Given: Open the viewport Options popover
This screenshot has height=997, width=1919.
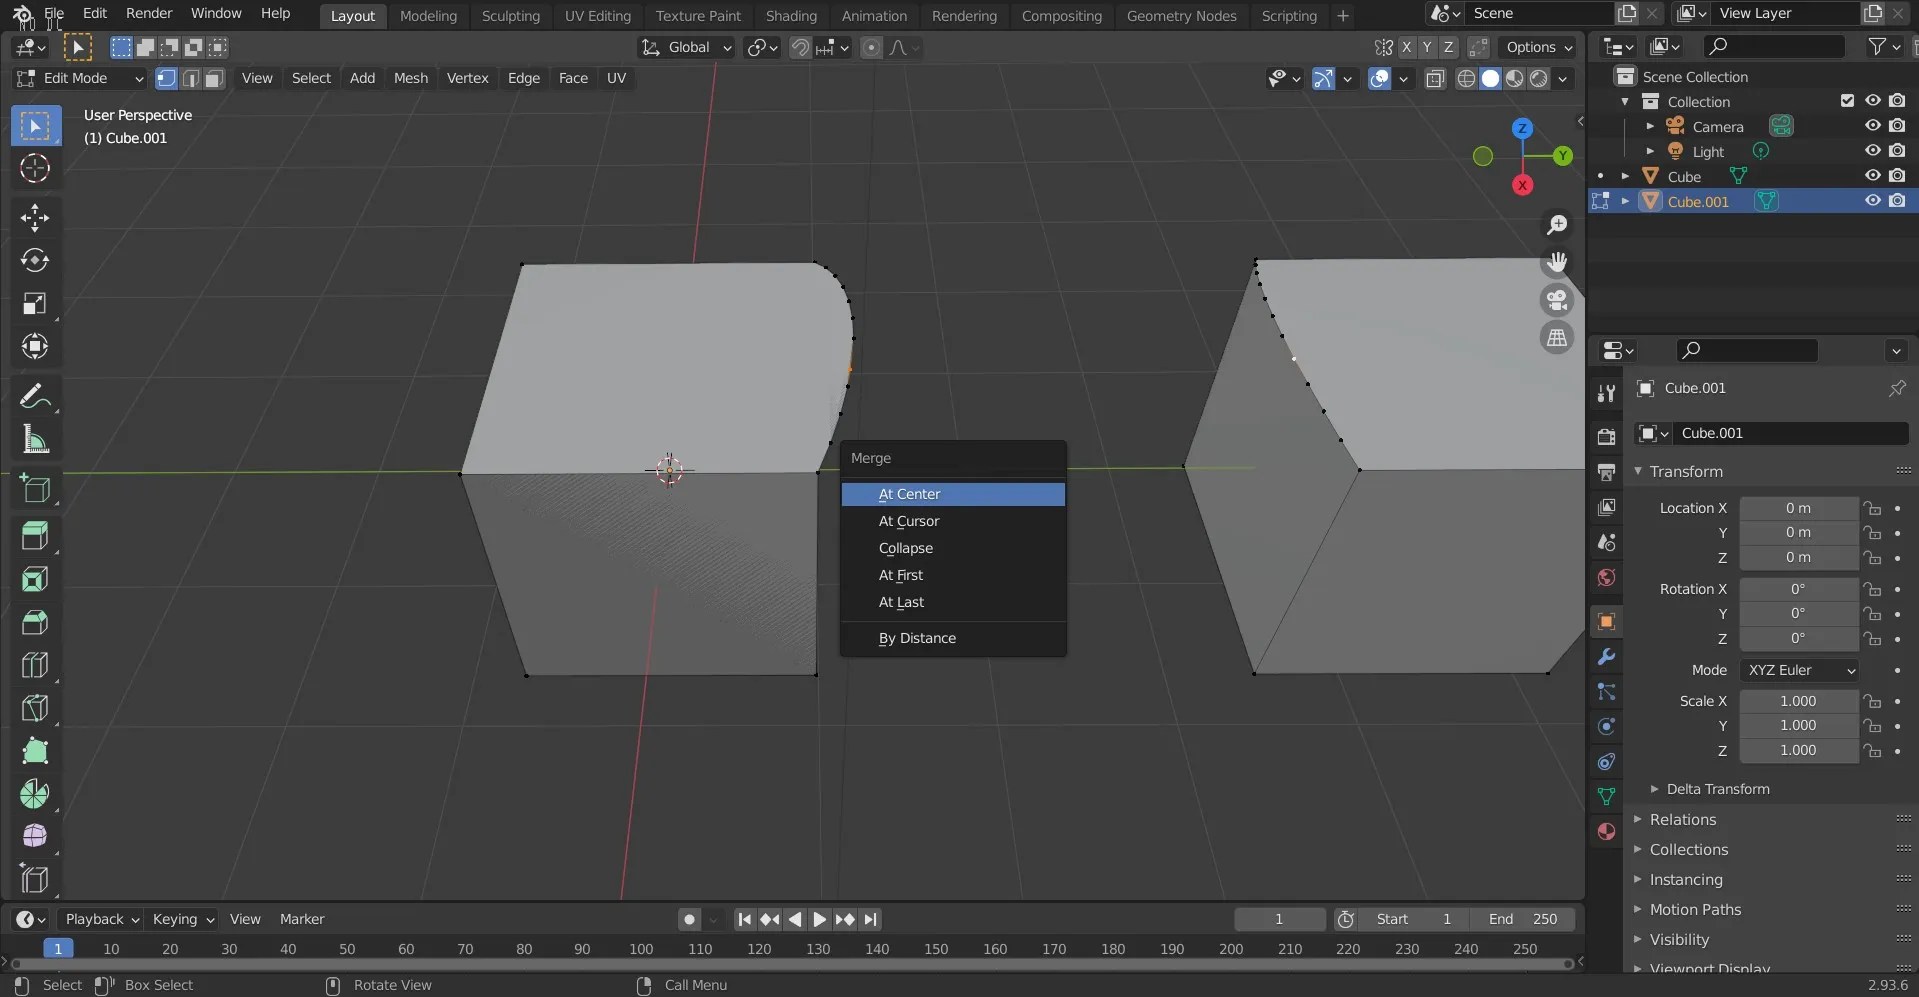Looking at the screenshot, I should (x=1538, y=47).
